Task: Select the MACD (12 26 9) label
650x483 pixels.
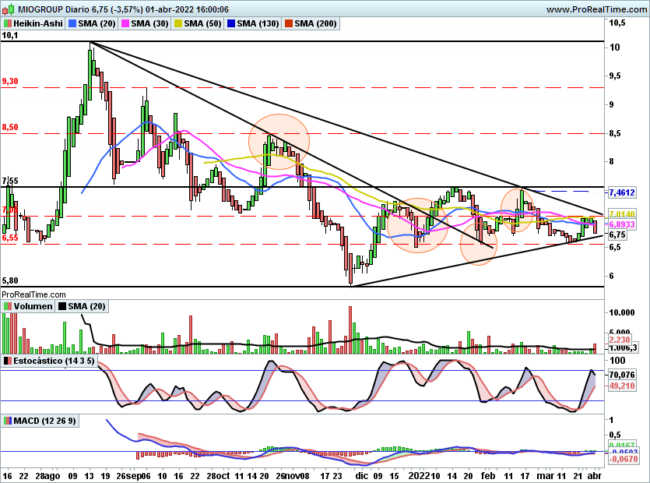Action: pyautogui.click(x=50, y=426)
